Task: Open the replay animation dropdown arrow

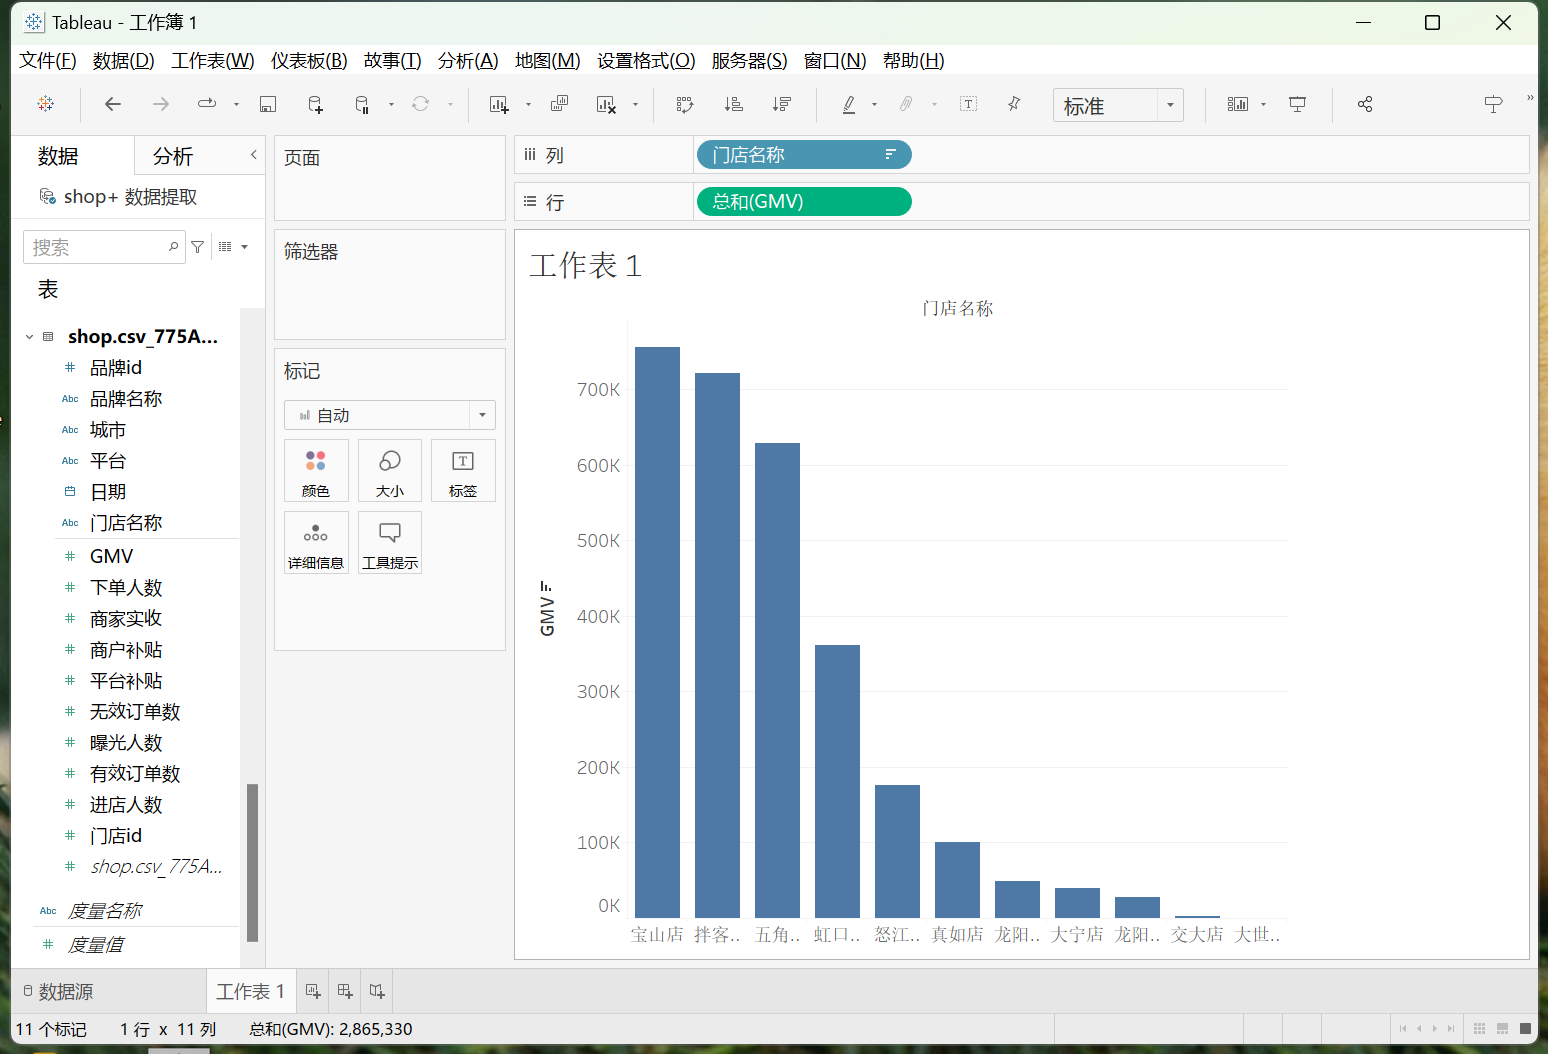Action: (236, 104)
